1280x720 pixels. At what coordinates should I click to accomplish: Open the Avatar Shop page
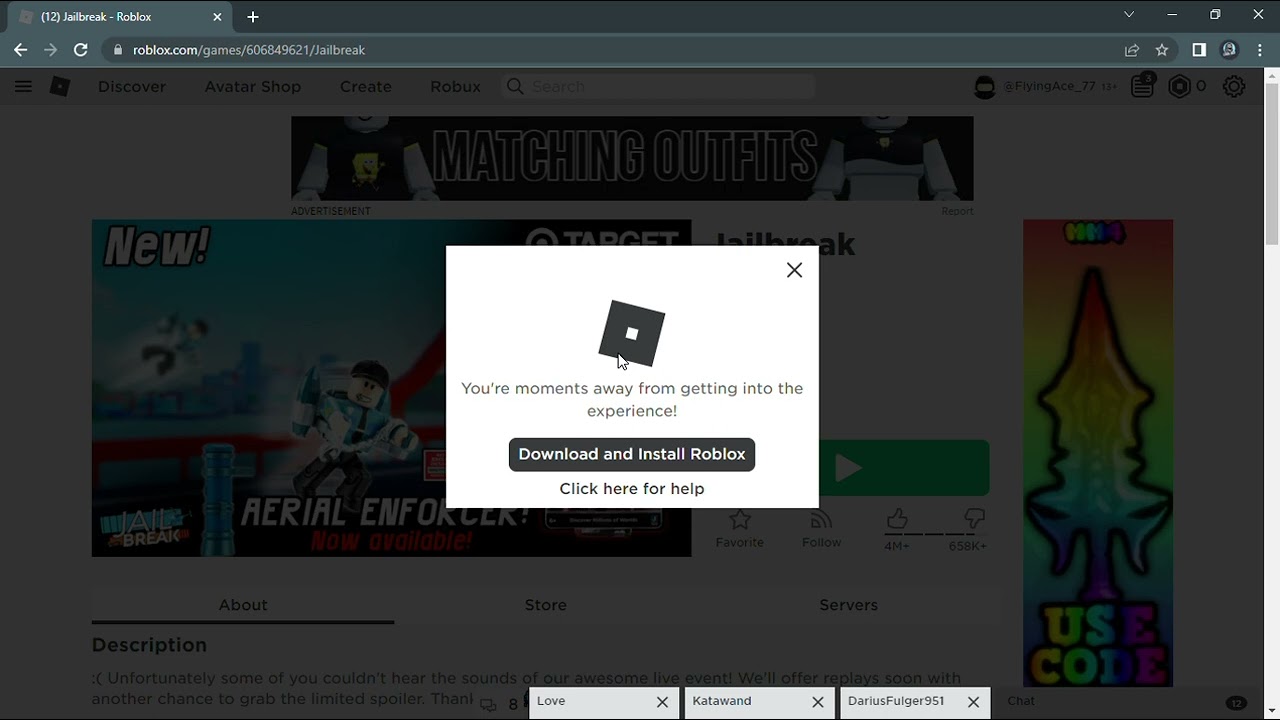(x=253, y=87)
